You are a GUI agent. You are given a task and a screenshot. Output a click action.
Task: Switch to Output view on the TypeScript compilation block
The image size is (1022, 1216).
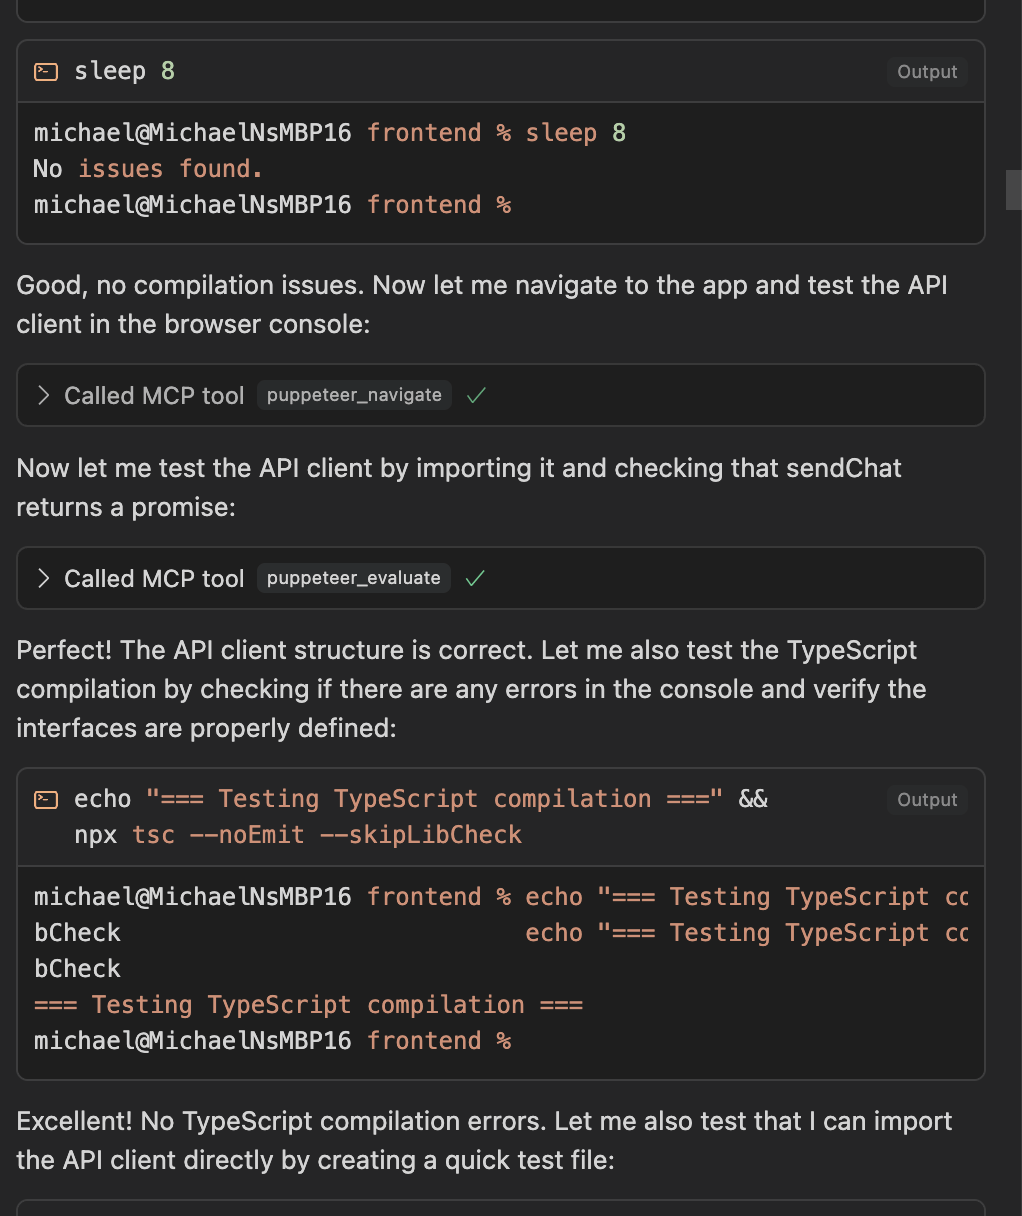(x=926, y=800)
